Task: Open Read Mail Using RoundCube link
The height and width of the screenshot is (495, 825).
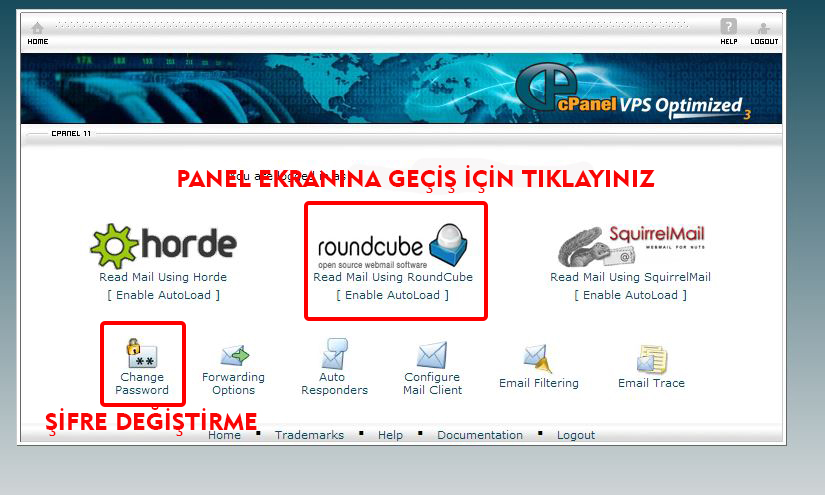Action: [393, 277]
